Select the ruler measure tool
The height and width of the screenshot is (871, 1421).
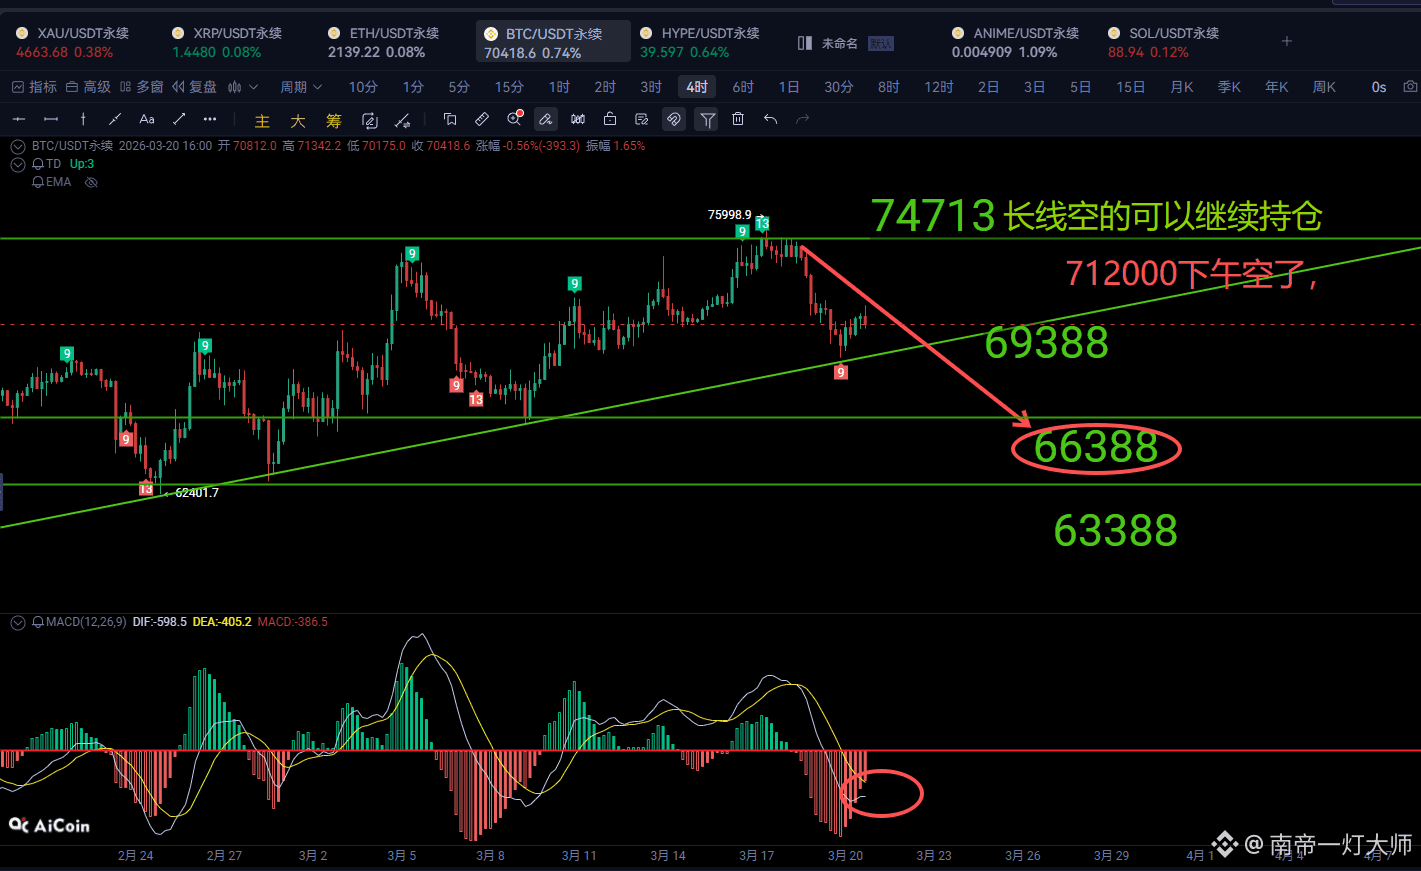tap(482, 119)
